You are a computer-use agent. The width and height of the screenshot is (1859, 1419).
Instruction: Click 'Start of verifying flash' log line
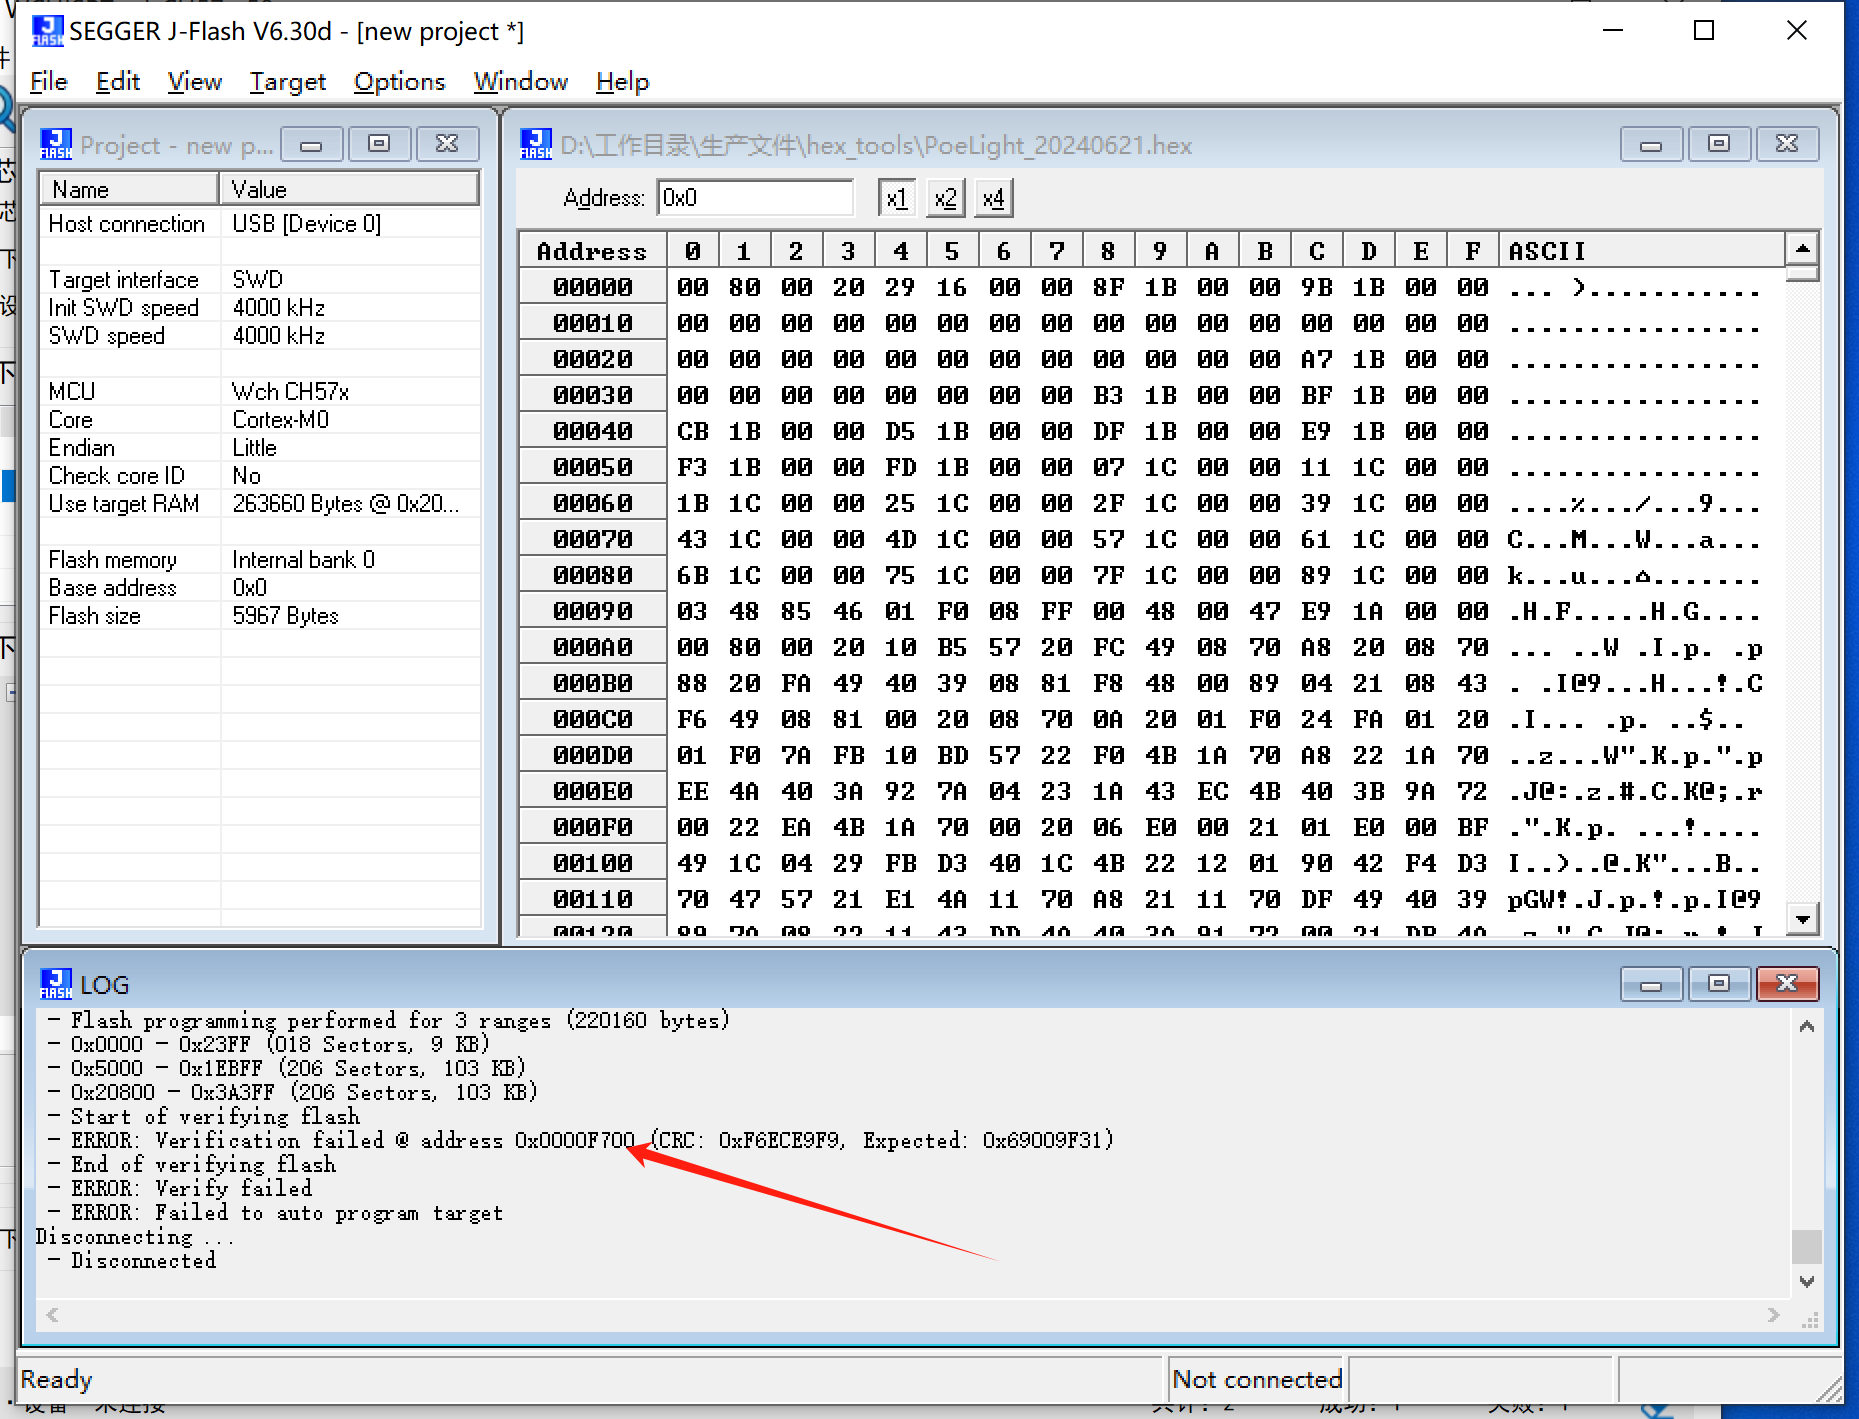click(x=204, y=1116)
